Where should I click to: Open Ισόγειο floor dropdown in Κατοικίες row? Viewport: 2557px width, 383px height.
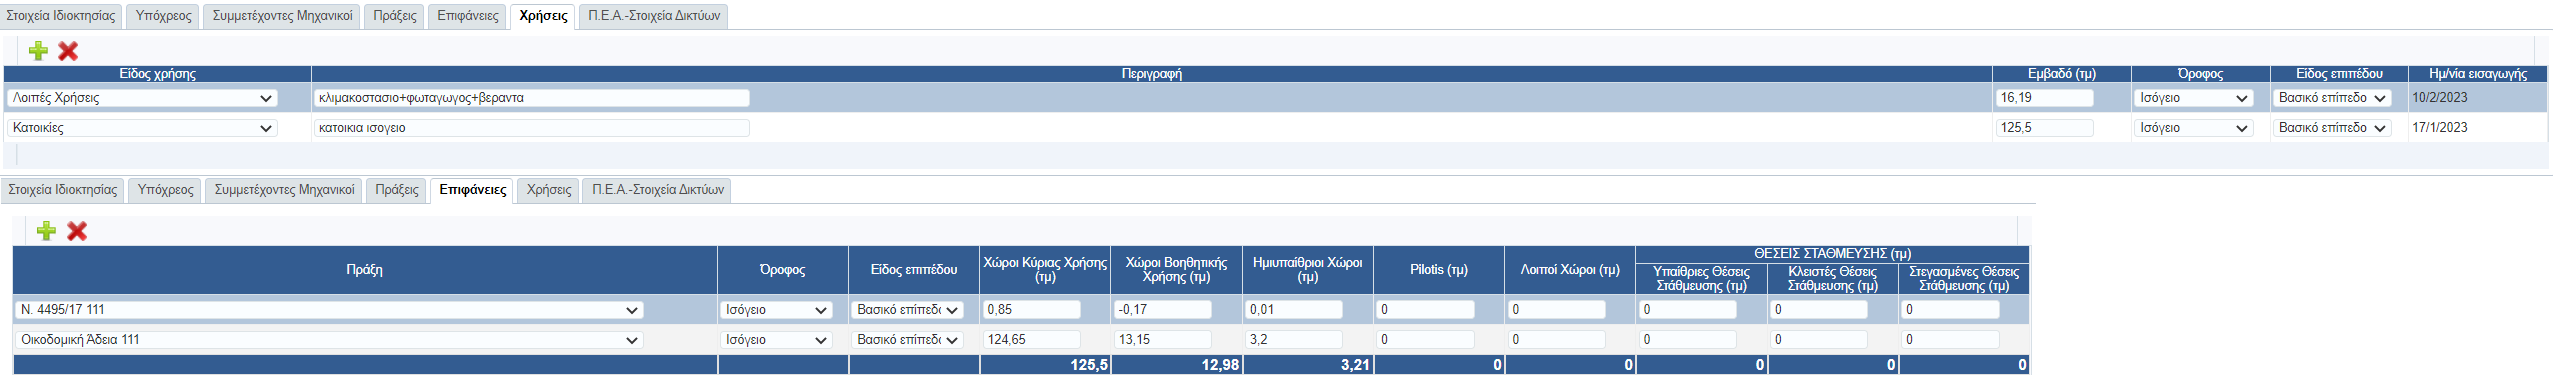(2194, 128)
